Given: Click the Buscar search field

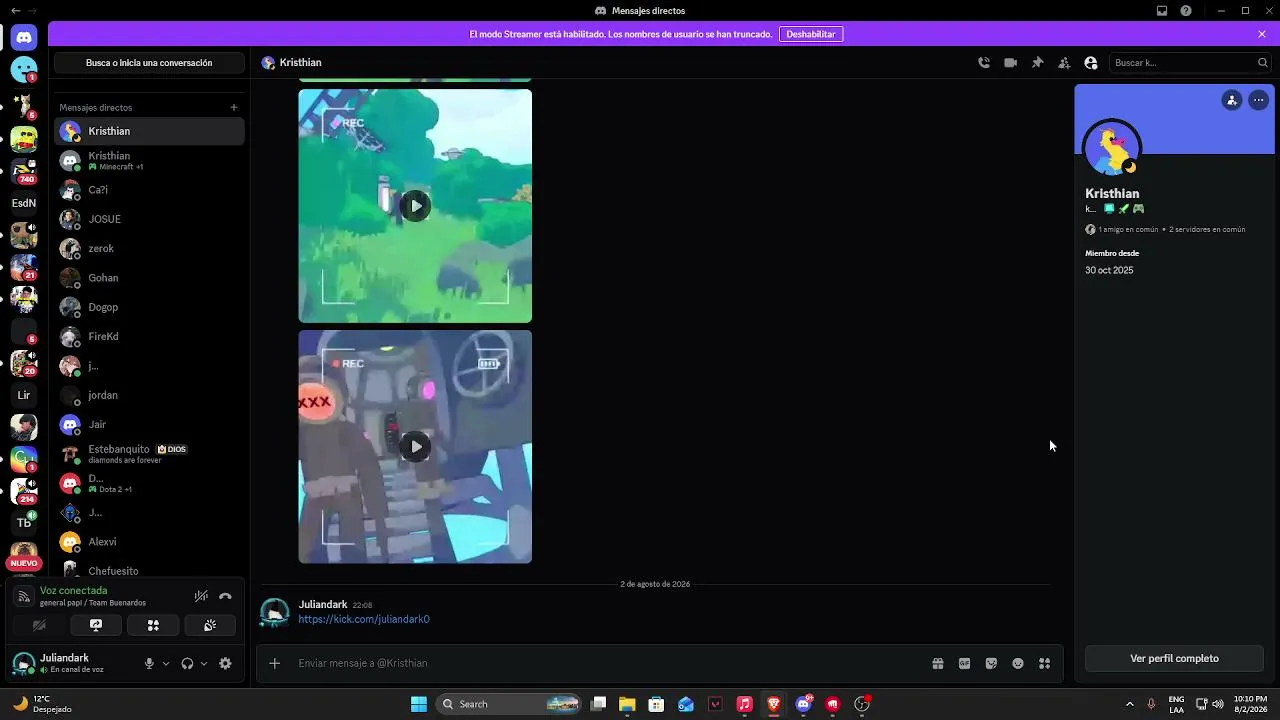Looking at the screenshot, I should click(1190, 63).
